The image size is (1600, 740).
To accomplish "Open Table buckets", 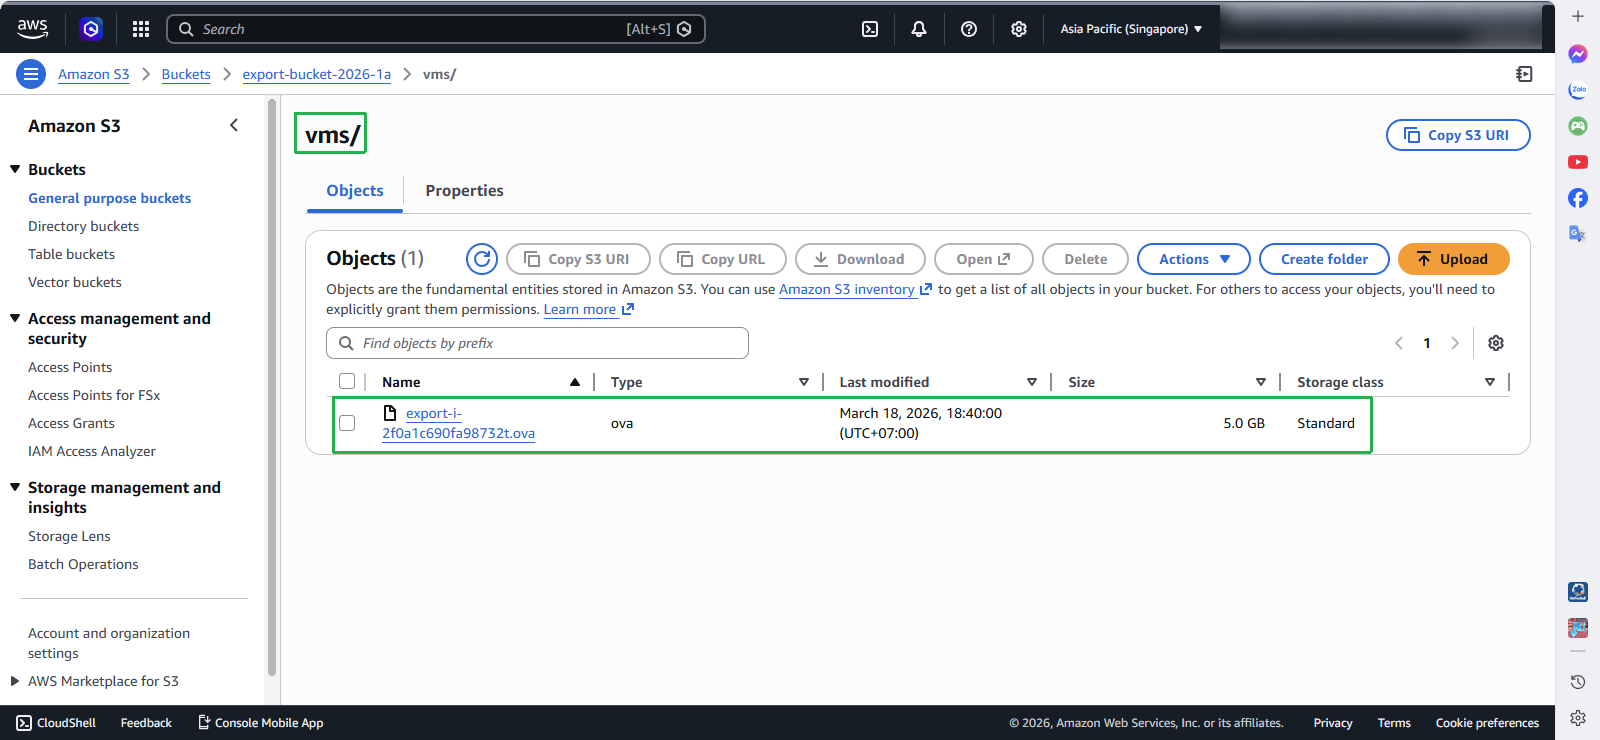I will pyautogui.click(x=72, y=254).
